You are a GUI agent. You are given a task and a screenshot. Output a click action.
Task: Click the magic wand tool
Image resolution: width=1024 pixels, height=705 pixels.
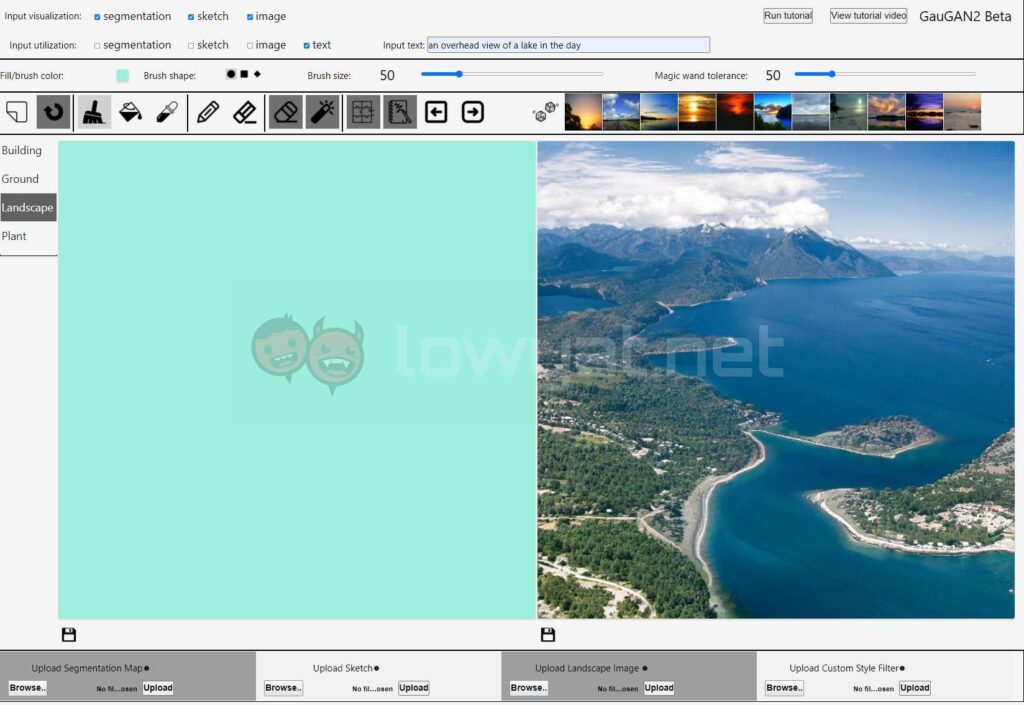coord(322,112)
